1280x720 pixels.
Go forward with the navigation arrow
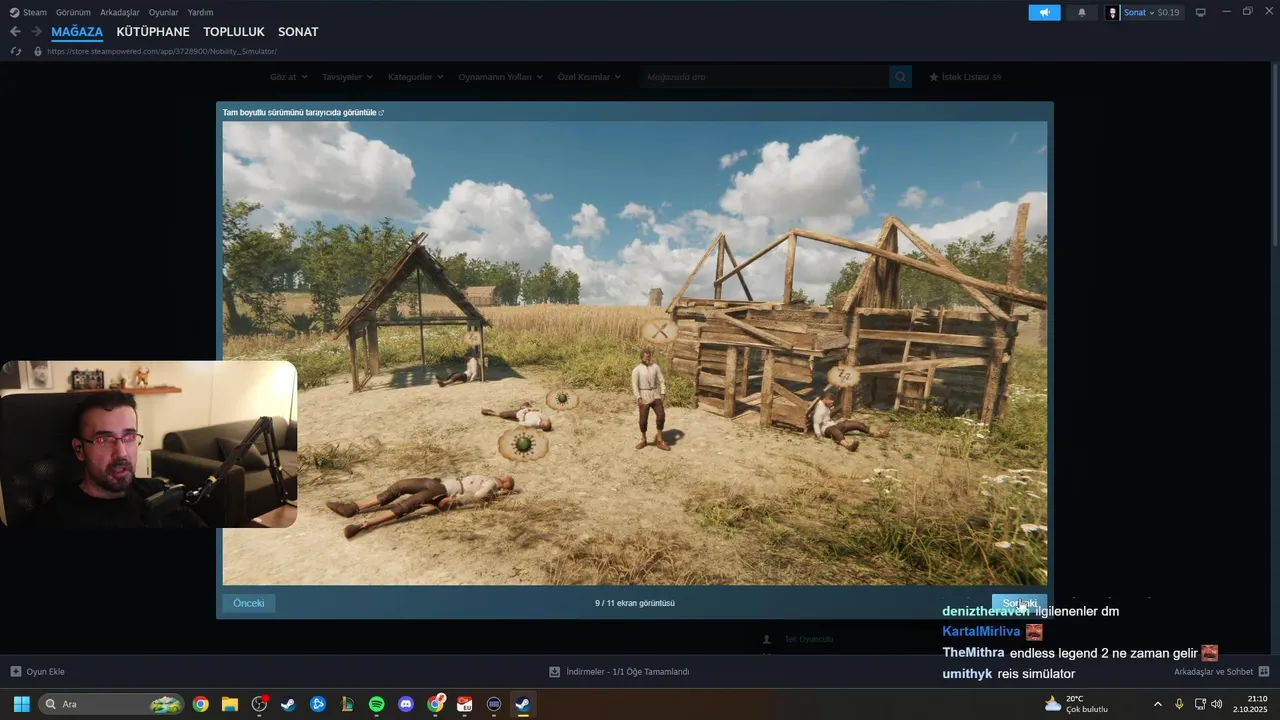point(36,32)
